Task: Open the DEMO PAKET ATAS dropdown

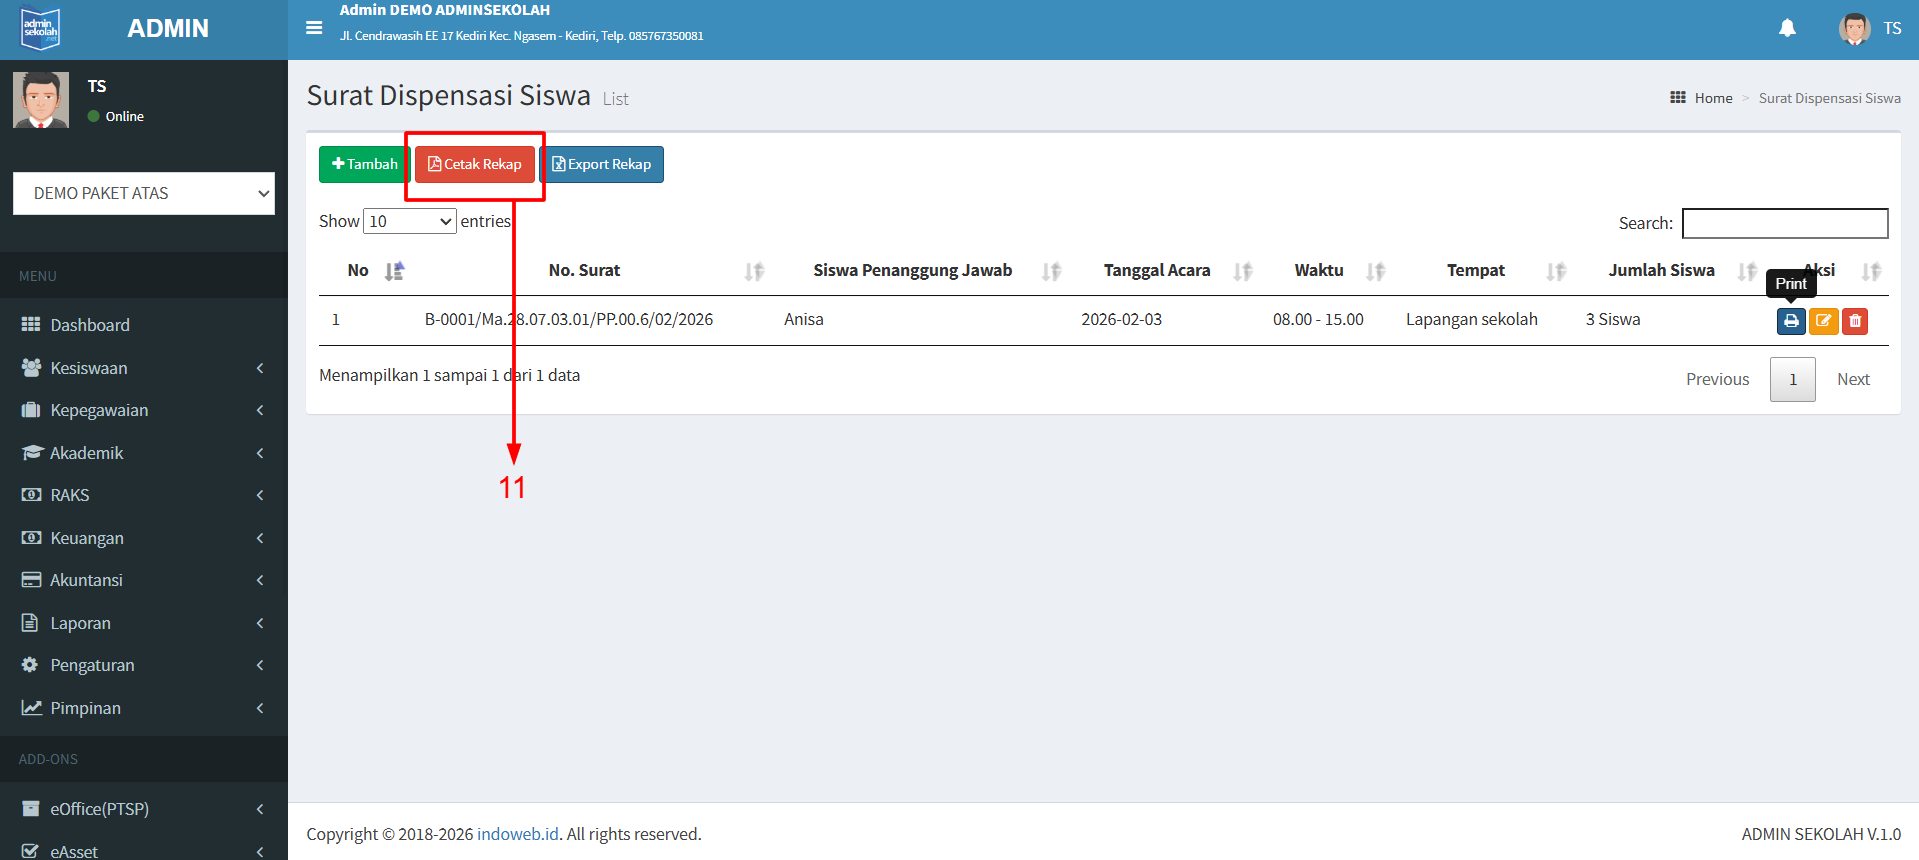Action: click(x=144, y=193)
